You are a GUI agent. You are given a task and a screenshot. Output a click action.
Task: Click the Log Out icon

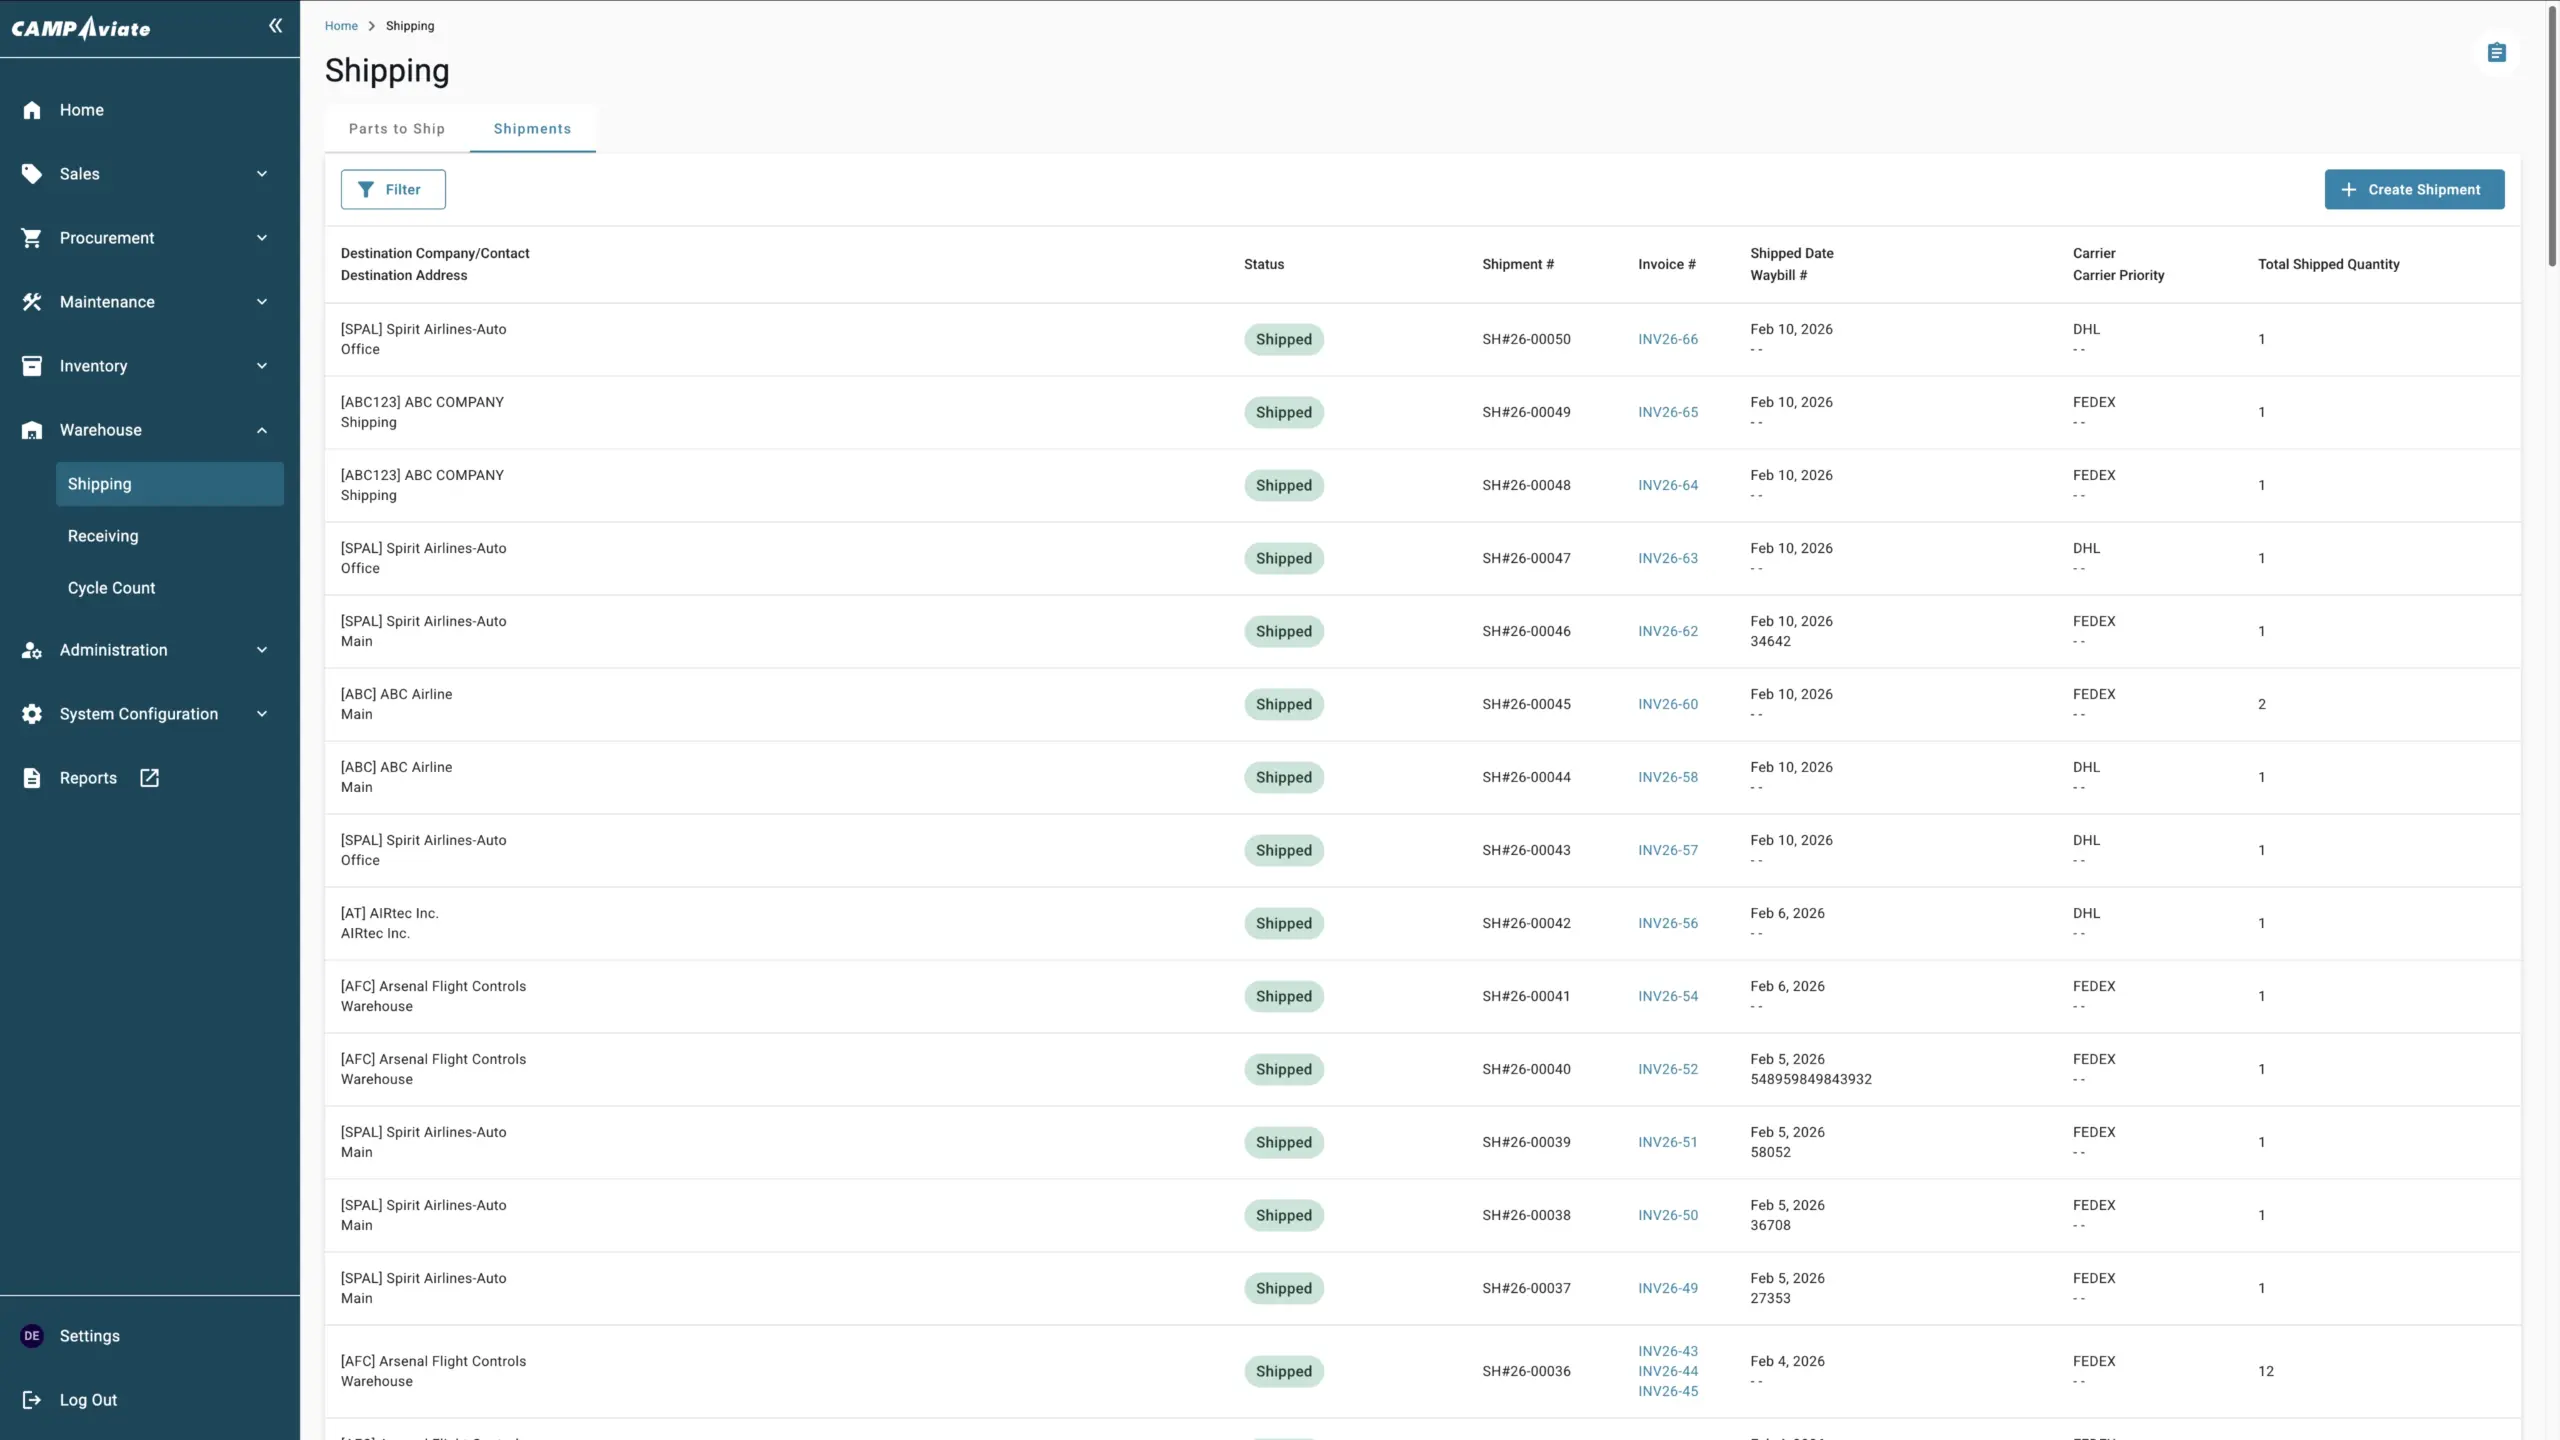click(32, 1400)
